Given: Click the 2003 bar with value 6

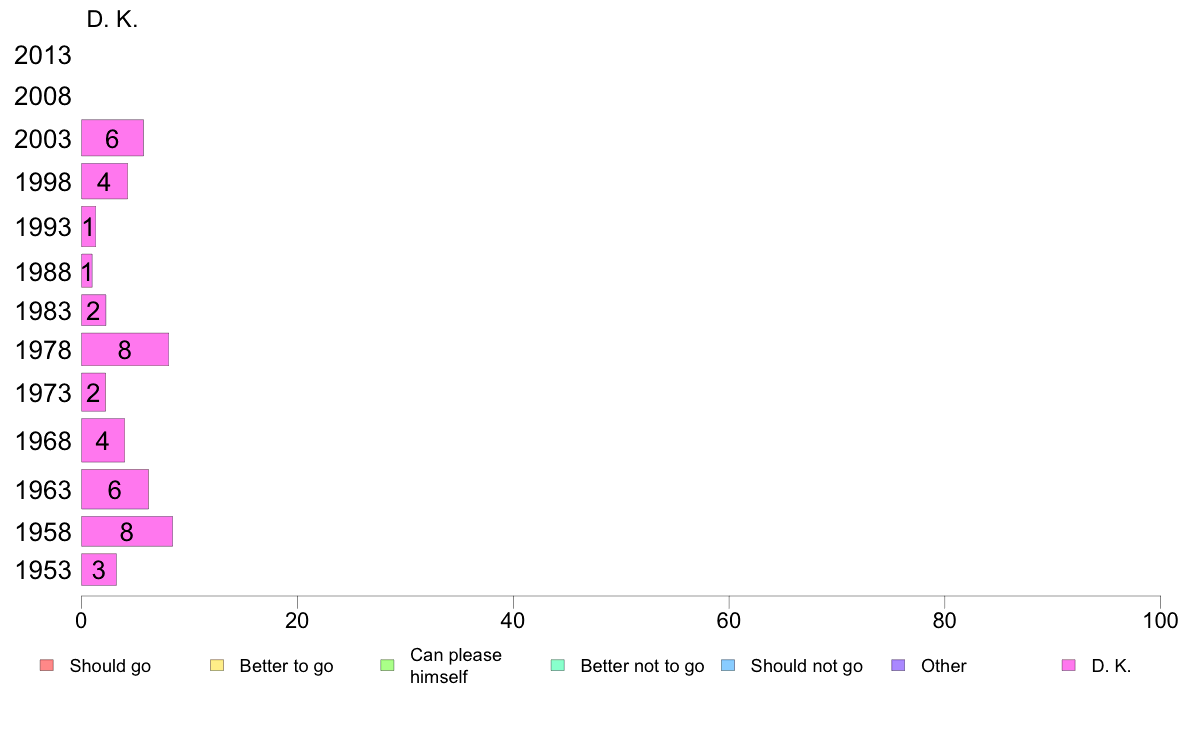Looking at the screenshot, I should (112, 138).
